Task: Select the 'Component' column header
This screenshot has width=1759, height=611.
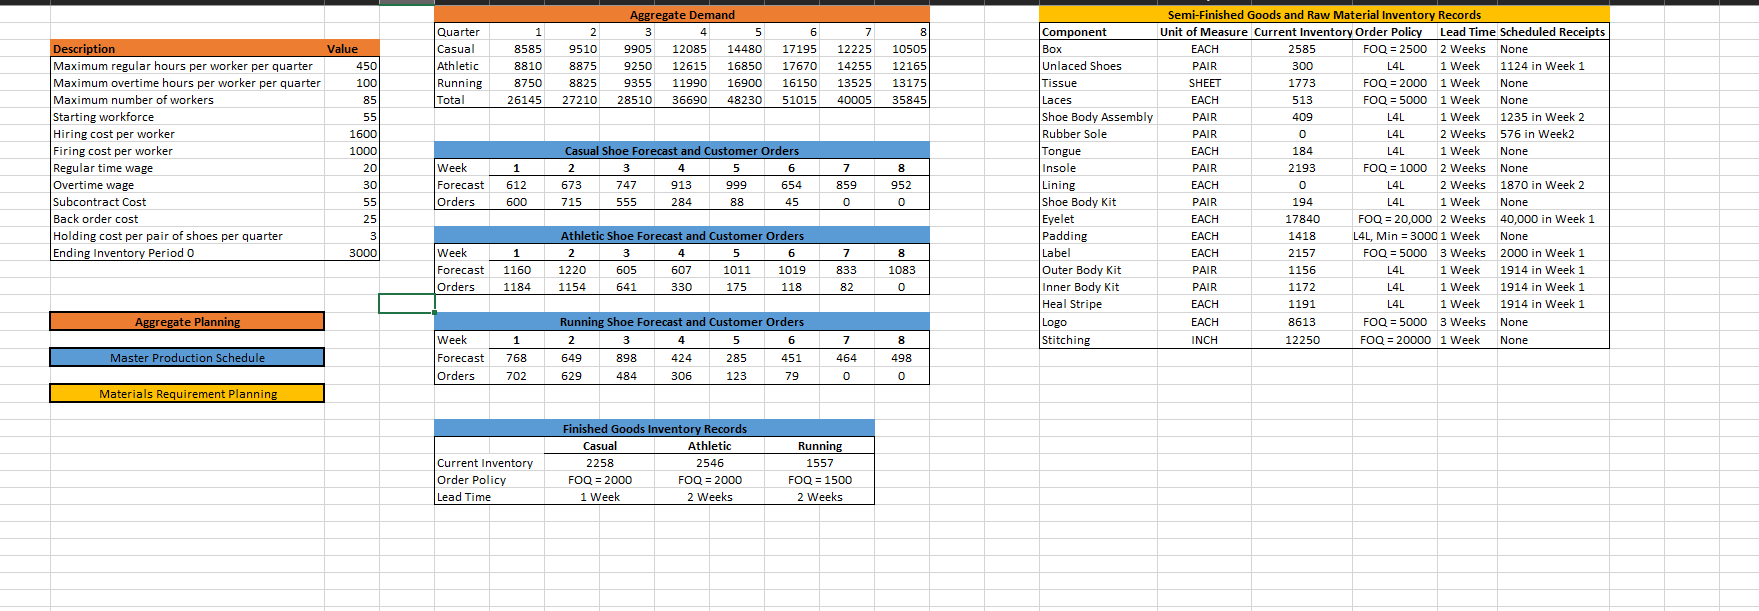Action: pyautogui.click(x=1099, y=32)
